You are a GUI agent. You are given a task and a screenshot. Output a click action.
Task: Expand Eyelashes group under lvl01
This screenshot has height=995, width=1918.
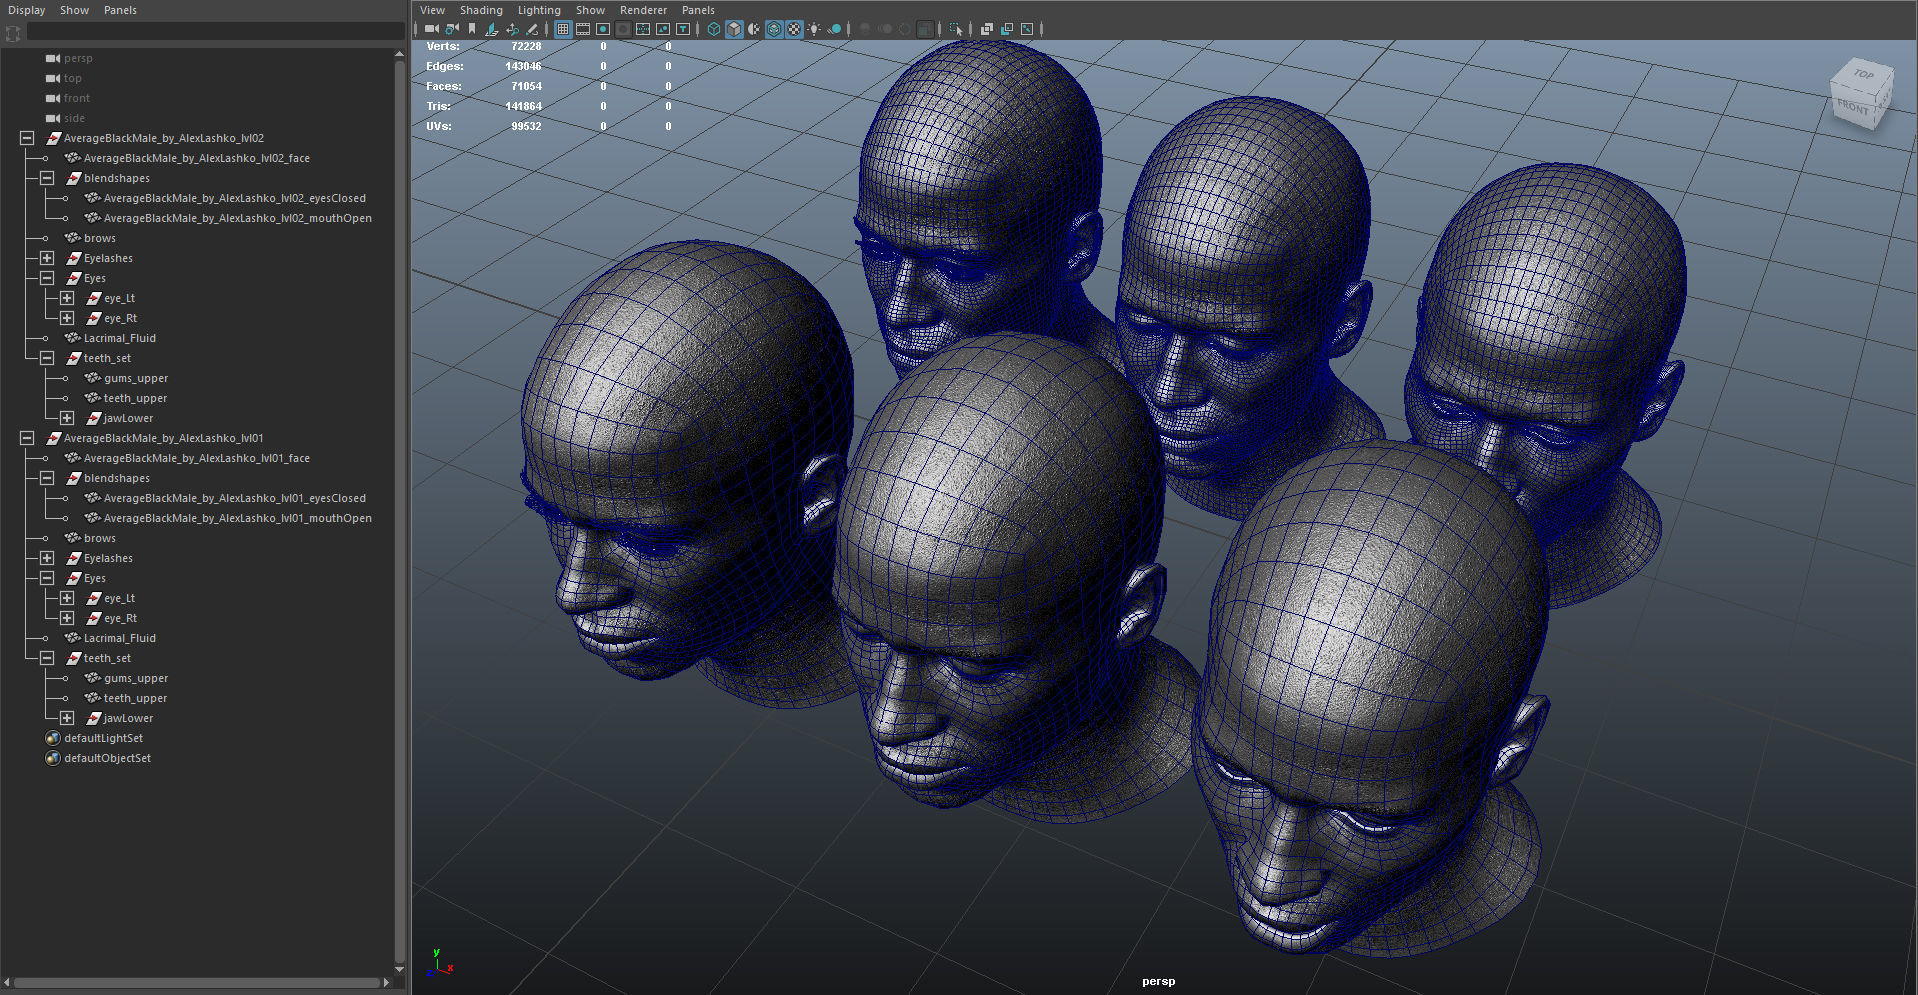(47, 558)
